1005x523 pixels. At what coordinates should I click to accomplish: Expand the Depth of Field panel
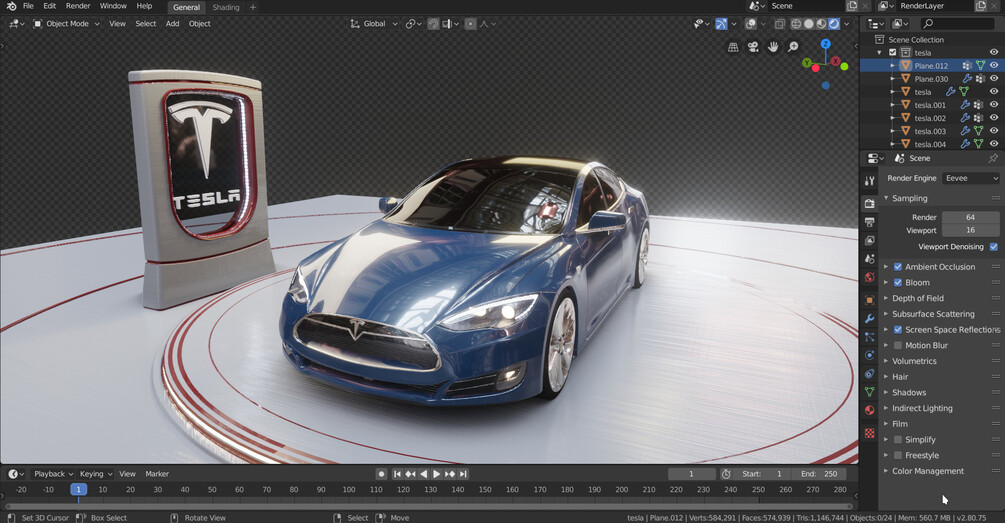pyautogui.click(x=886, y=298)
